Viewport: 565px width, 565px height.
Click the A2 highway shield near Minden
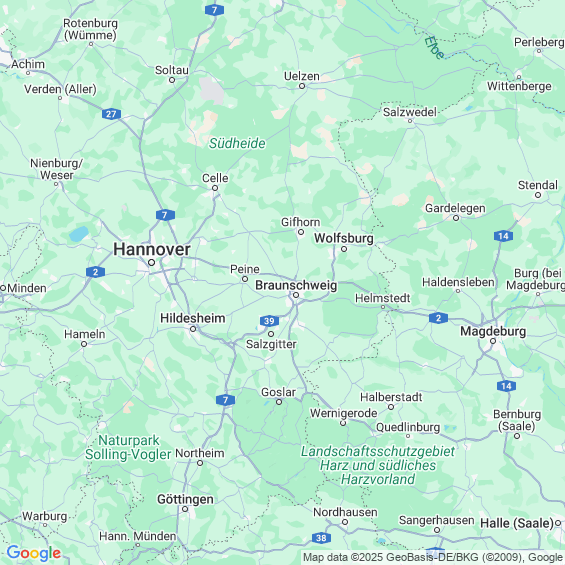(95, 272)
